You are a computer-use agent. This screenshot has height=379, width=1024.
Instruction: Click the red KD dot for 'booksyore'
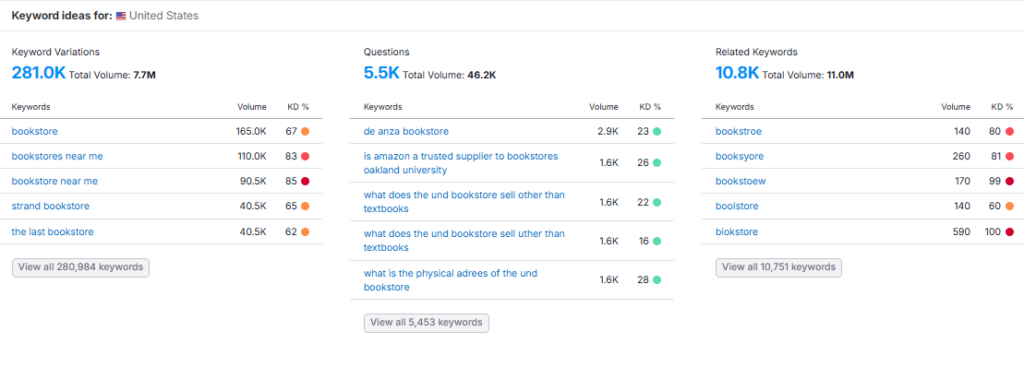click(1010, 156)
